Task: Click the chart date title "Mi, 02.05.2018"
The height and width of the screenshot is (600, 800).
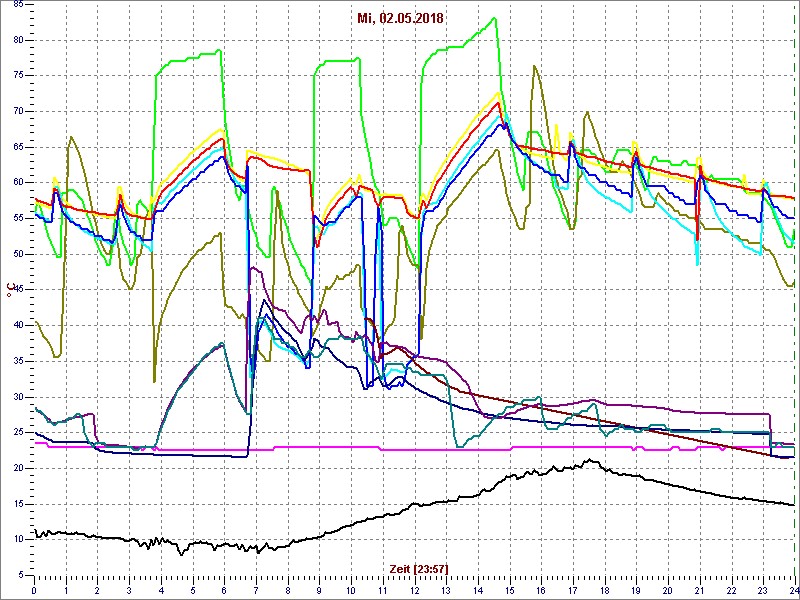Action: pos(400,19)
